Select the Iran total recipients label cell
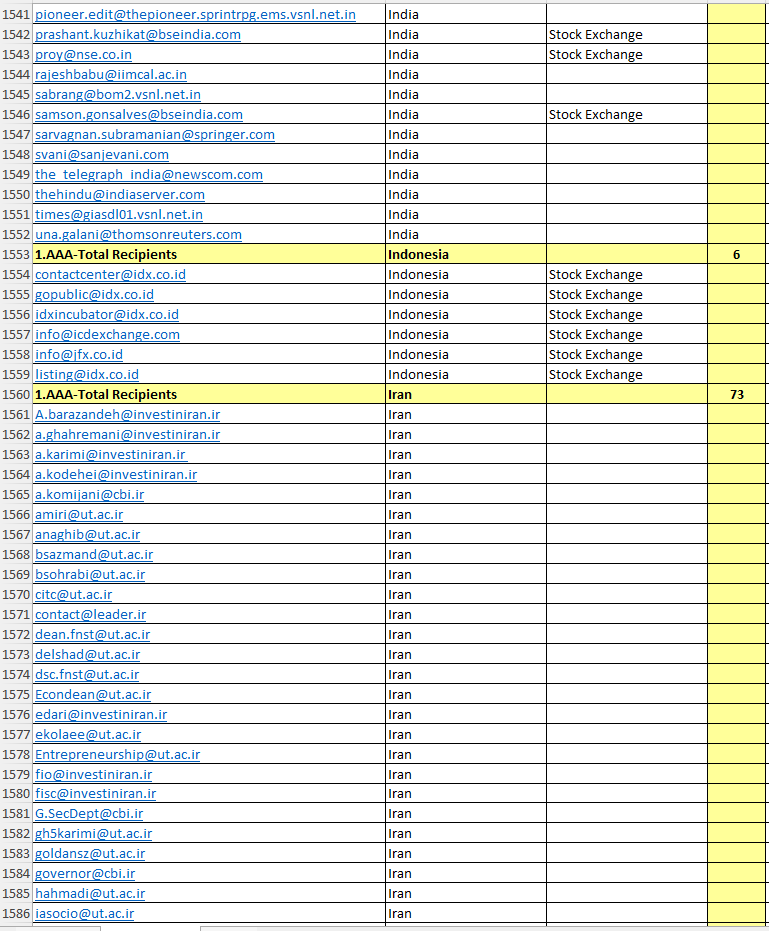The height and width of the screenshot is (931, 769). tap(209, 394)
